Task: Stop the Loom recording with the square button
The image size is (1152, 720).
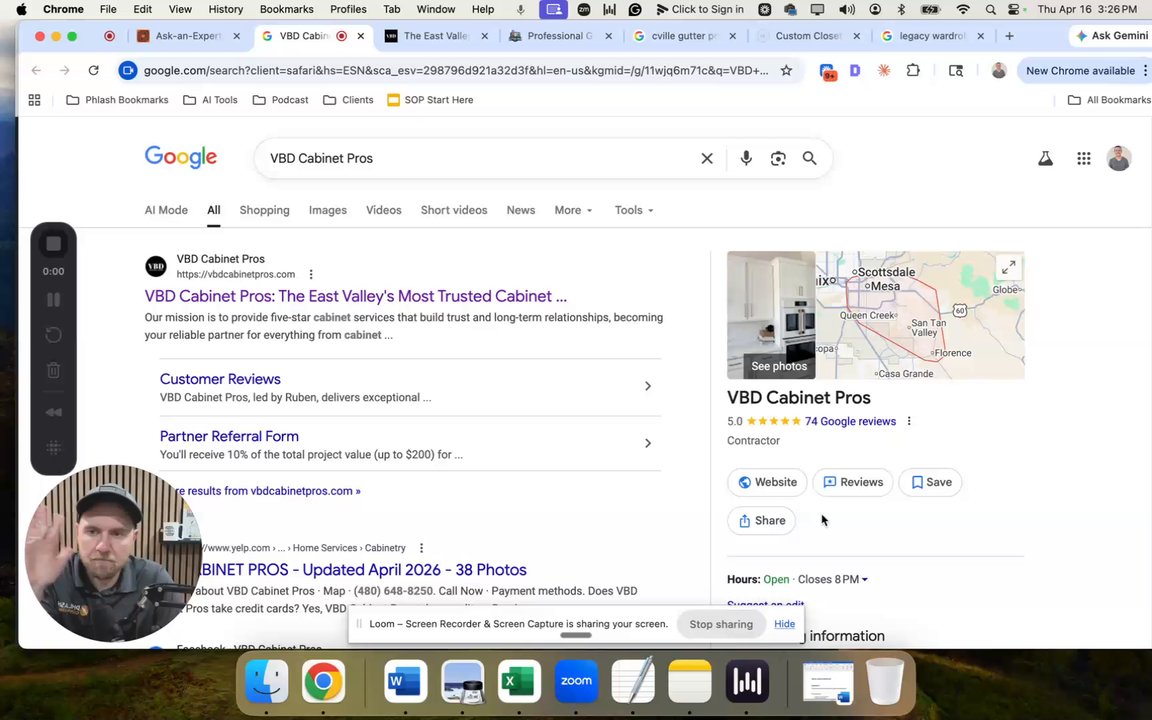Action: (x=54, y=244)
